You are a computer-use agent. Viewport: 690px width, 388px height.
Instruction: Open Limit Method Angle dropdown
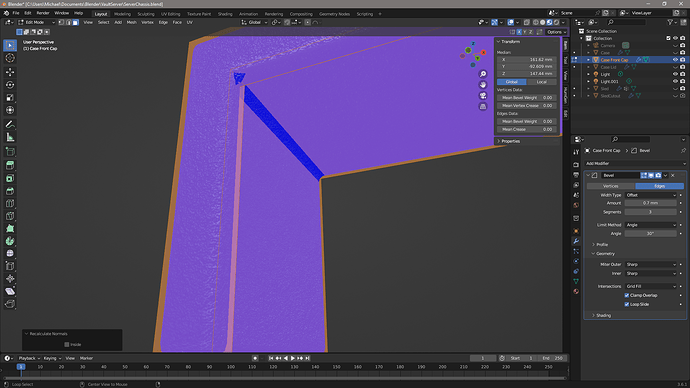click(651, 225)
